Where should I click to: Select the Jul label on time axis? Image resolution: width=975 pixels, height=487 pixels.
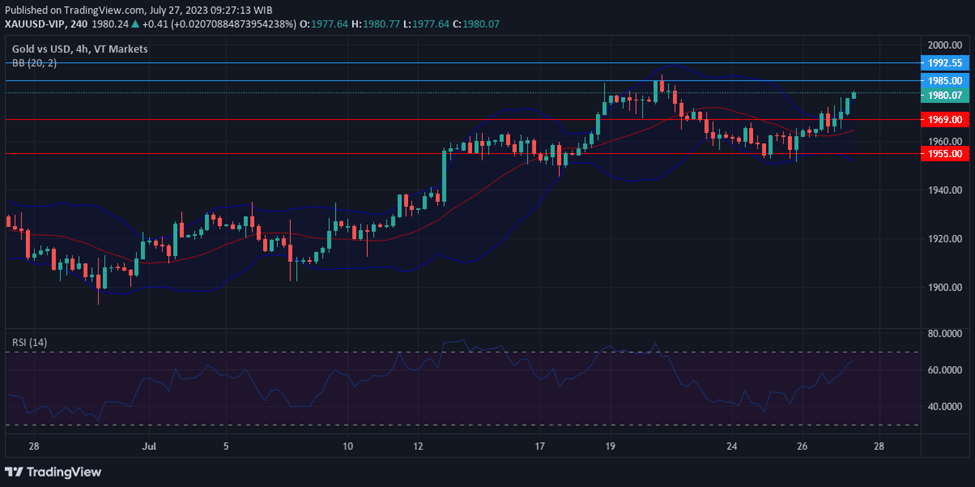149,446
